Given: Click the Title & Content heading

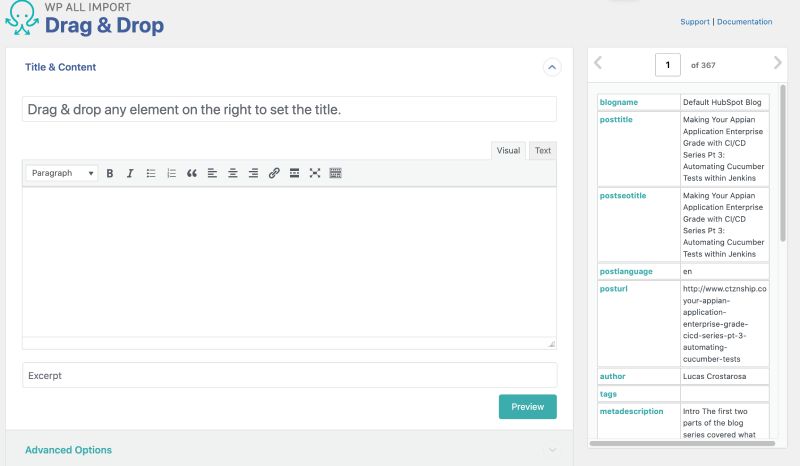Looking at the screenshot, I should 60,67.
